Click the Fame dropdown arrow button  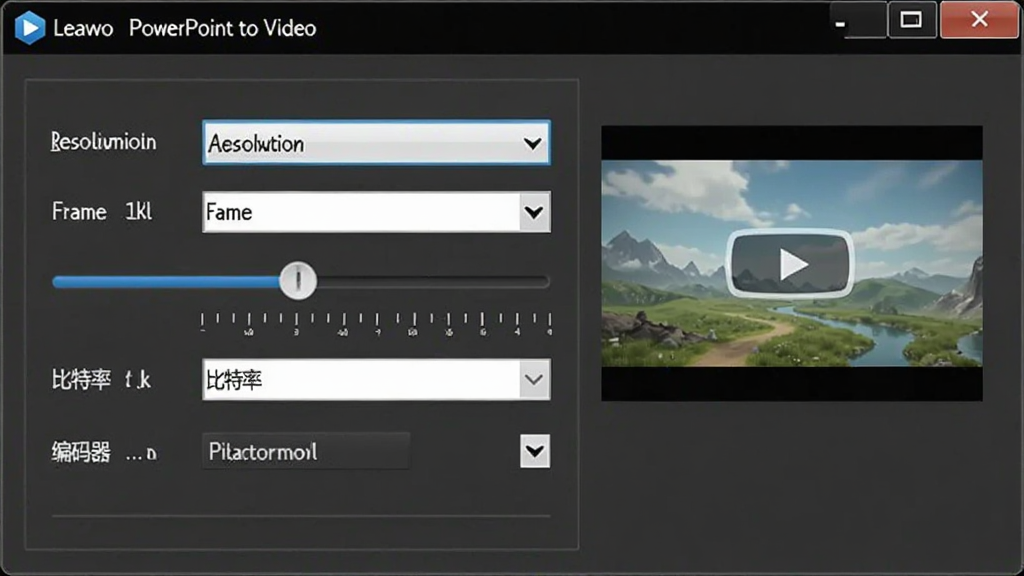pos(534,212)
